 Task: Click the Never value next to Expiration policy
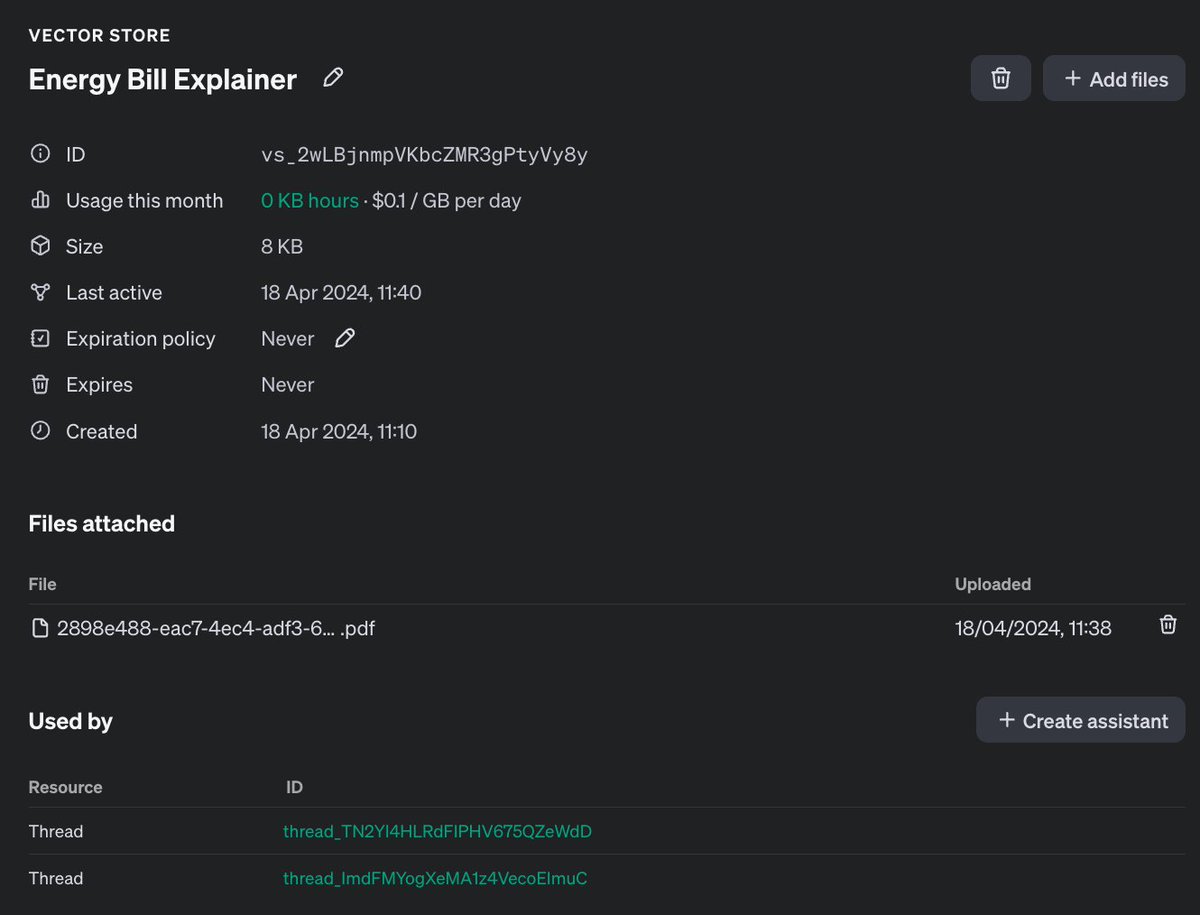(x=288, y=339)
